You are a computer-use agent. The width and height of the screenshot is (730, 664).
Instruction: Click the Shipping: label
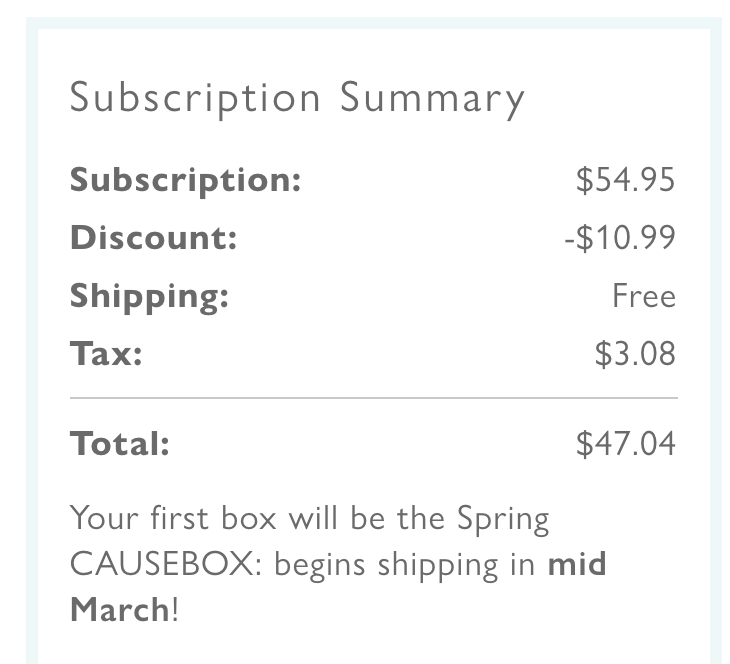(x=149, y=297)
